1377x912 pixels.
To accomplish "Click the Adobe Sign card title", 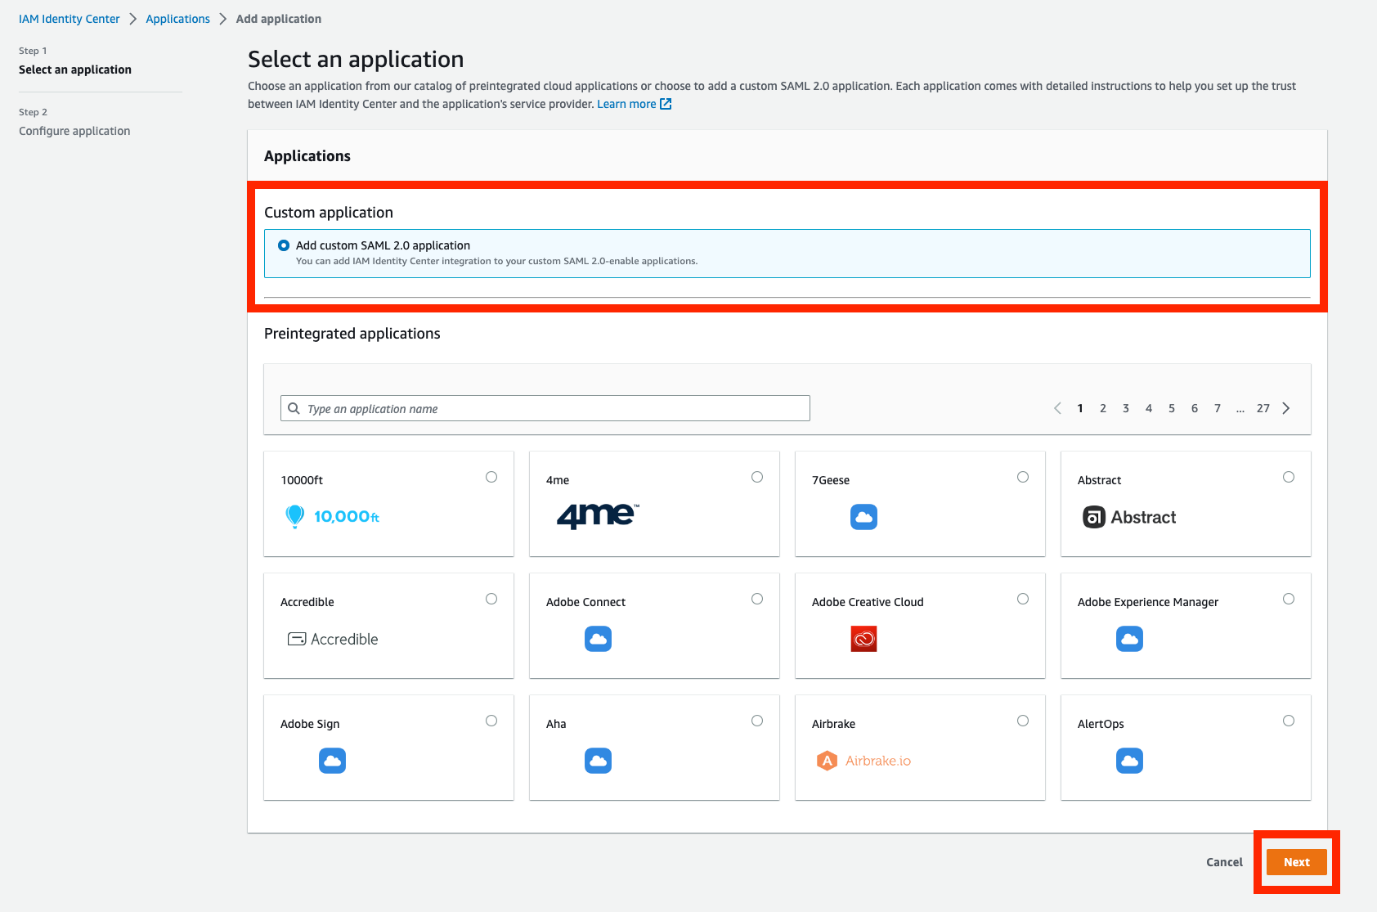I will pos(310,724).
